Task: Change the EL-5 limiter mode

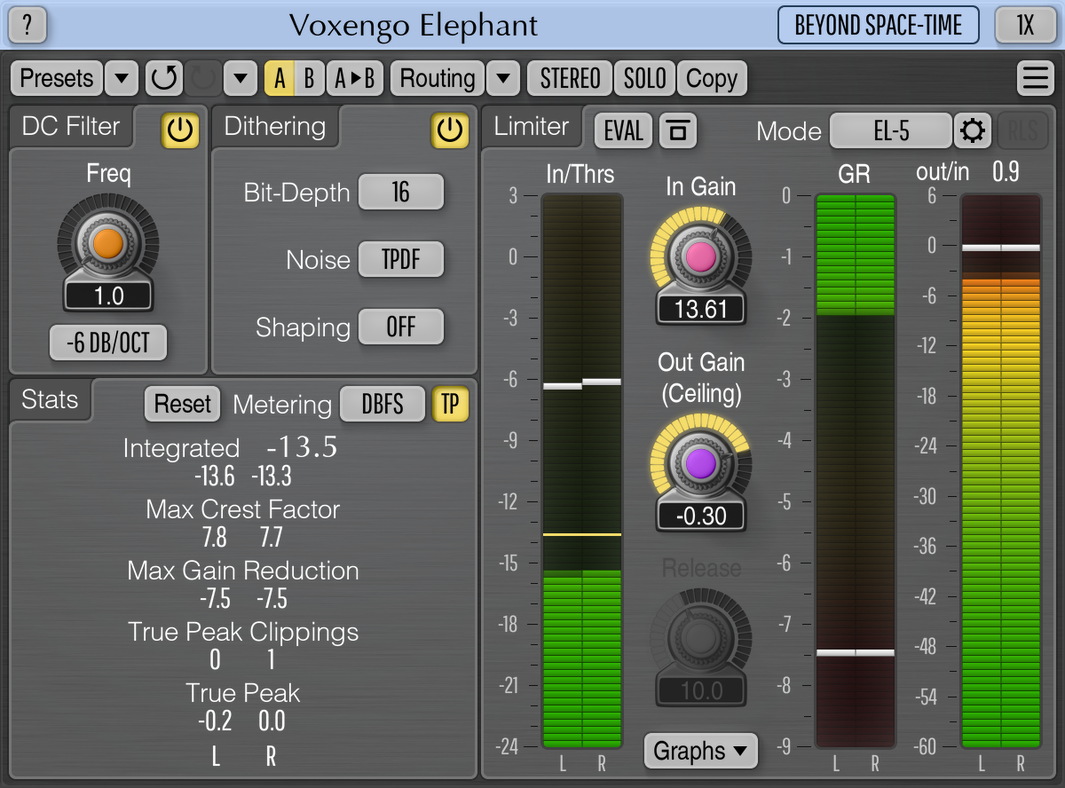Action: tap(891, 130)
